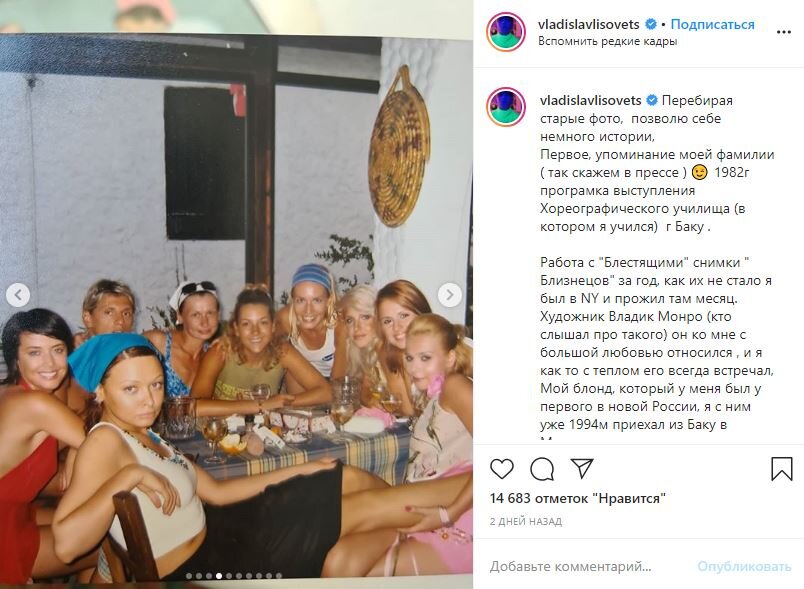The width and height of the screenshot is (804, 589).
Task: Open vladislavlisovets username in caption
Action: [x=590, y=100]
